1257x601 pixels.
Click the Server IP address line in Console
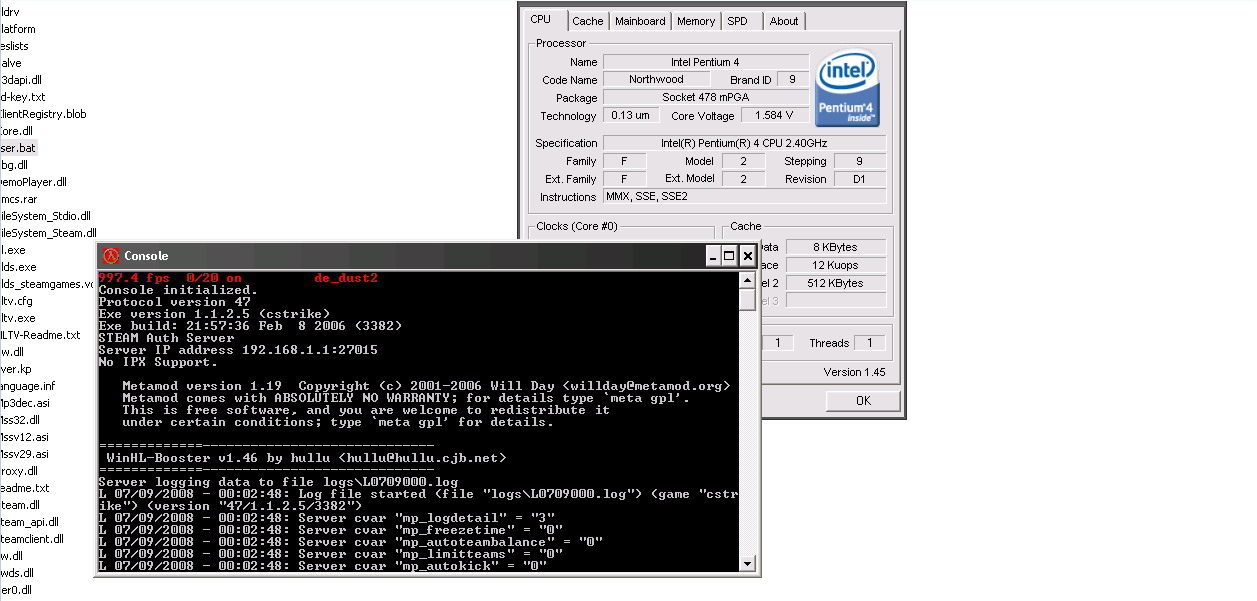pyautogui.click(x=238, y=350)
